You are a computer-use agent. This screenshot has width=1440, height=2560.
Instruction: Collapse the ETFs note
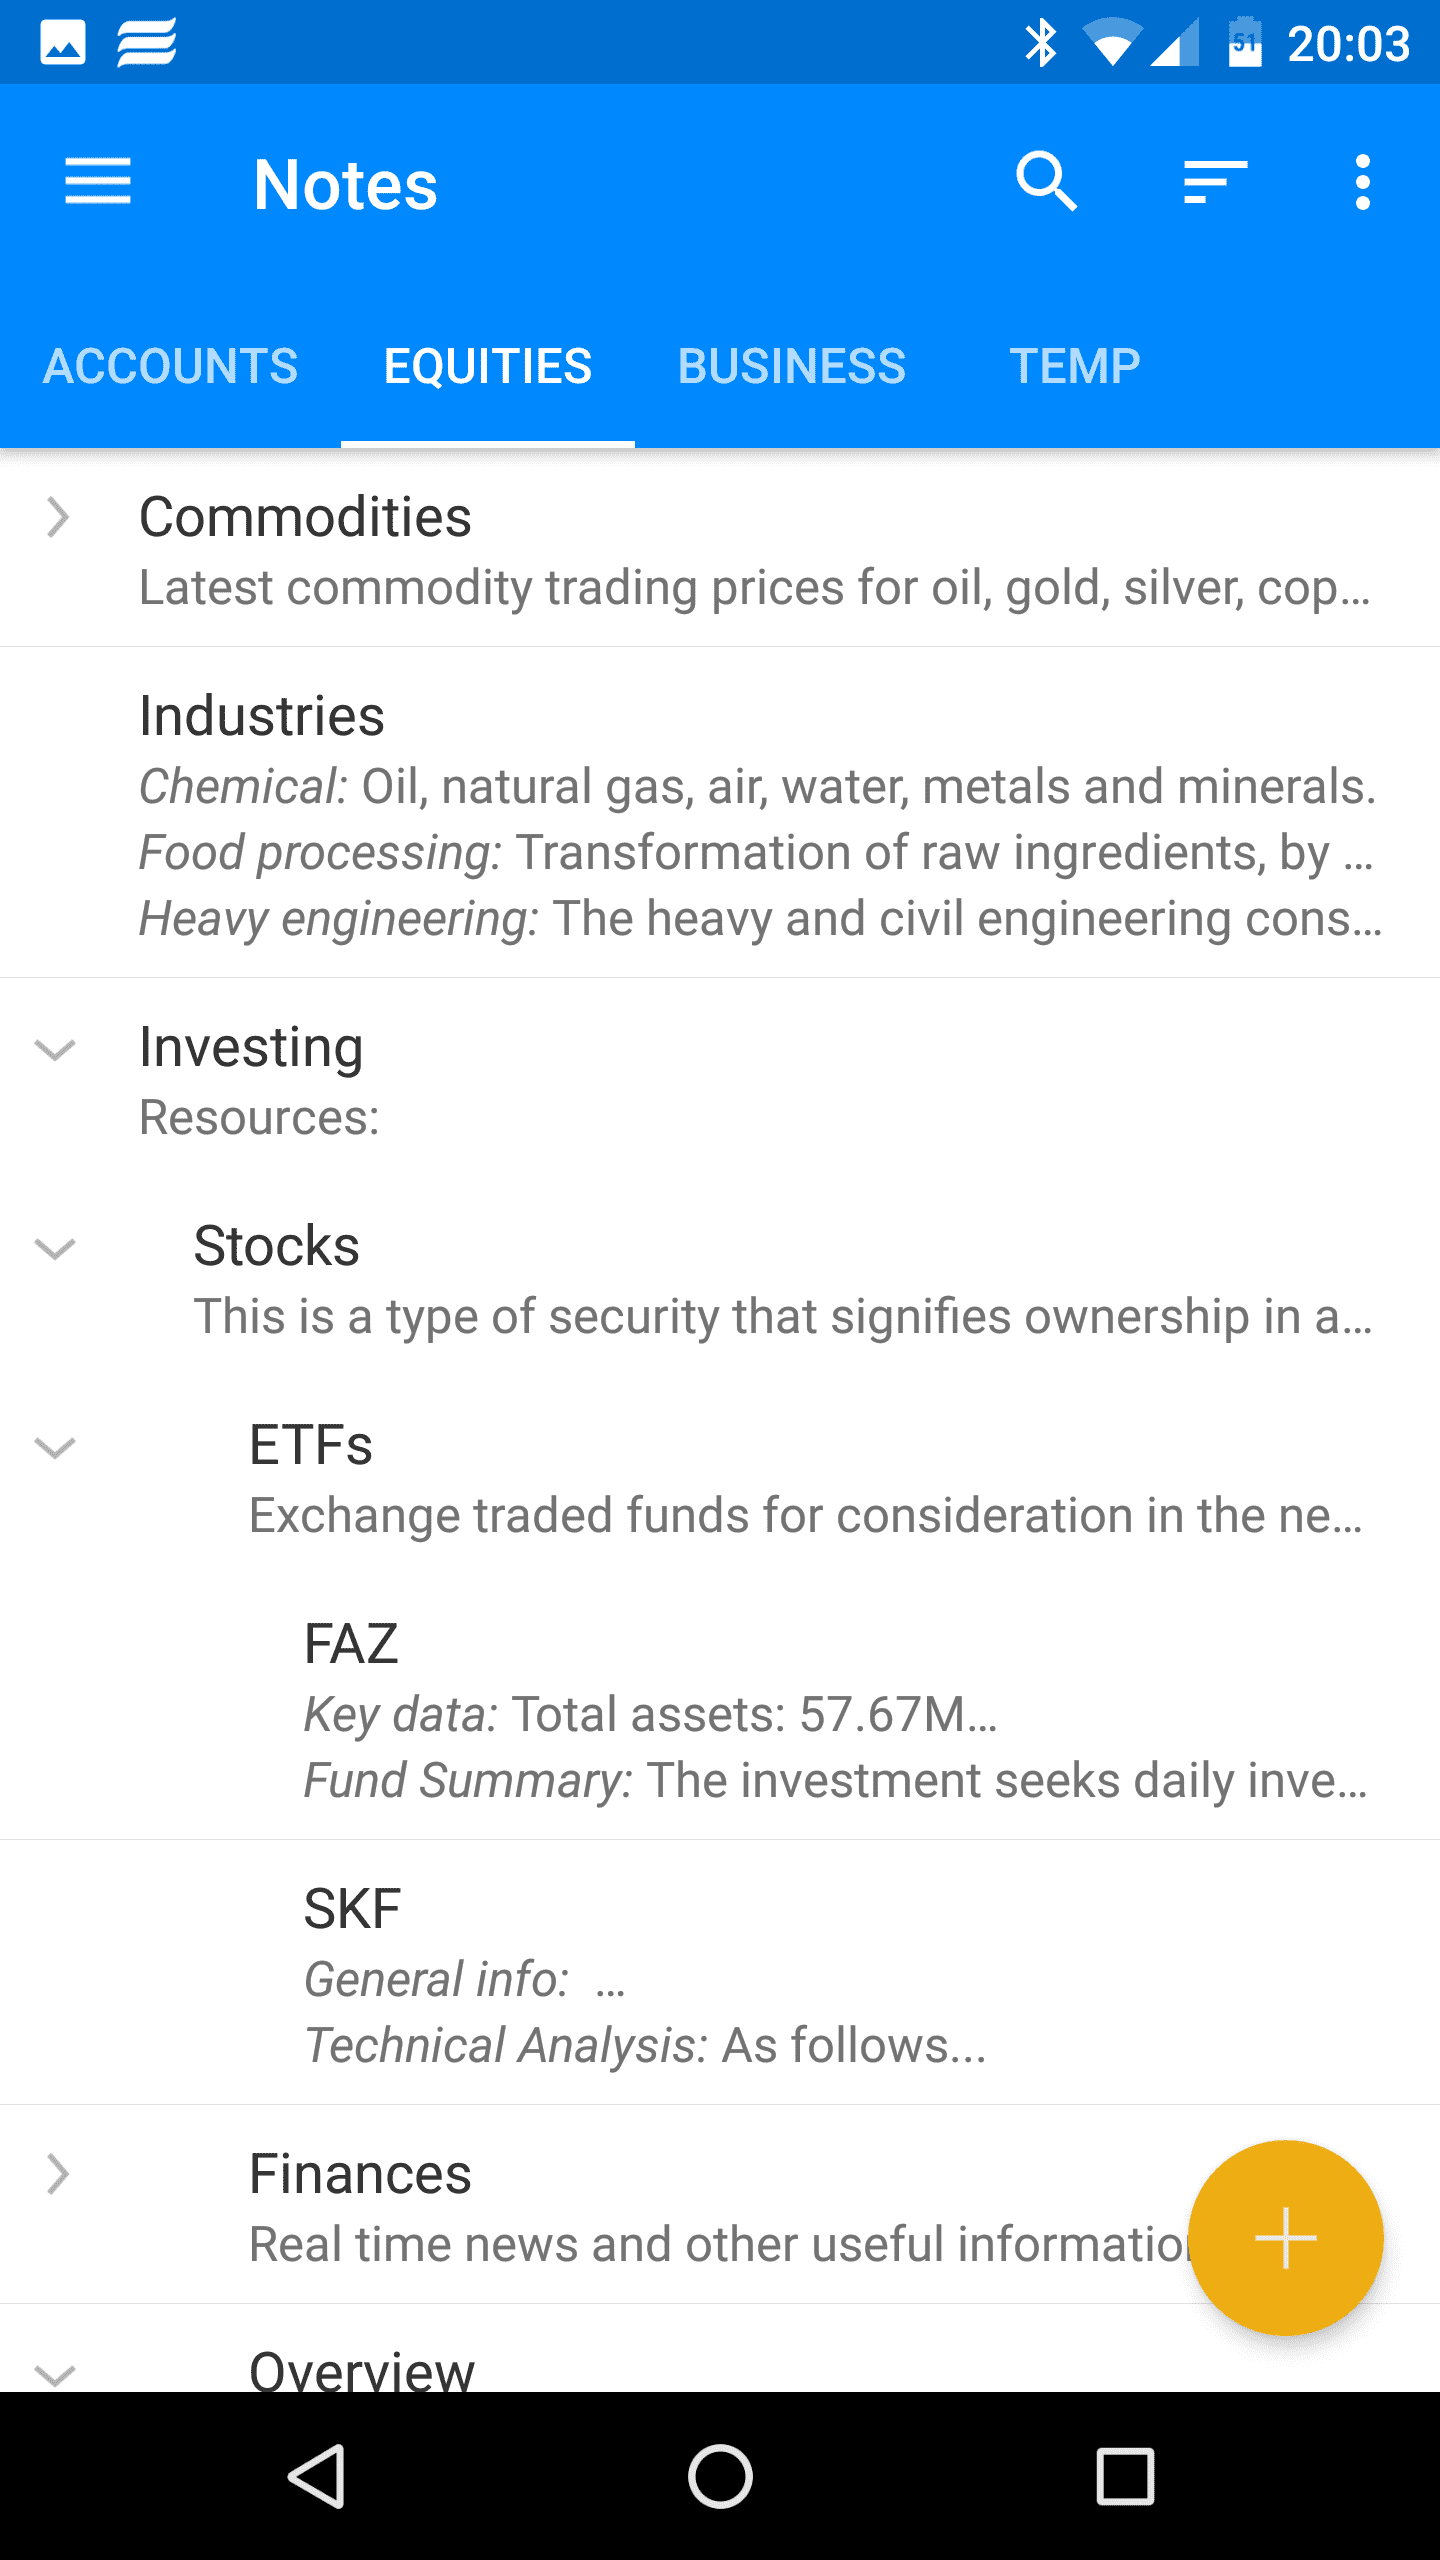[55, 1448]
